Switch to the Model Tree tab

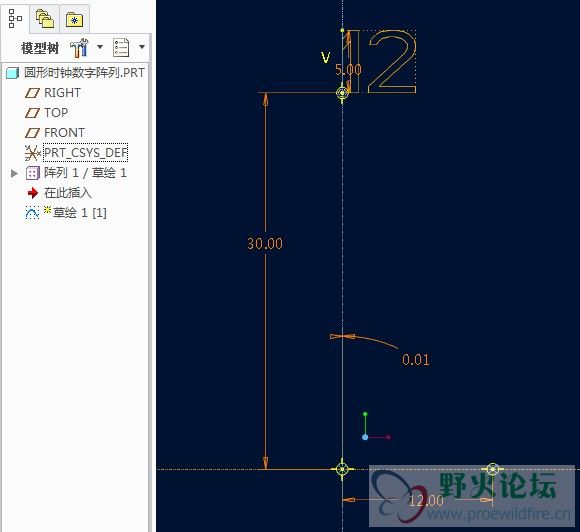[x=16, y=19]
